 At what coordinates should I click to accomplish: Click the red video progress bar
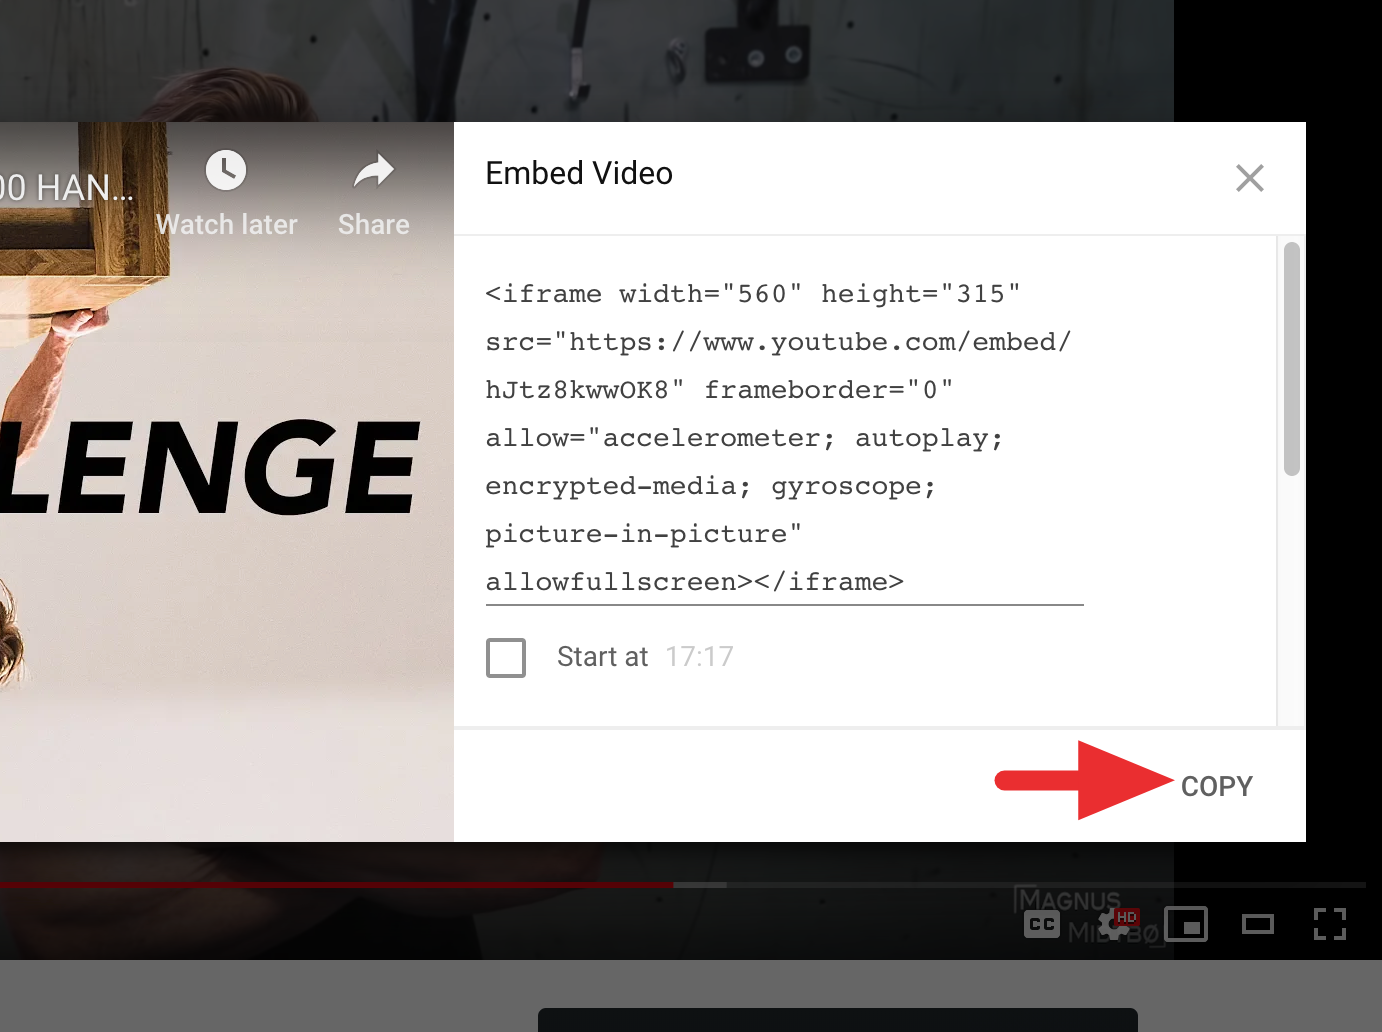(336, 885)
